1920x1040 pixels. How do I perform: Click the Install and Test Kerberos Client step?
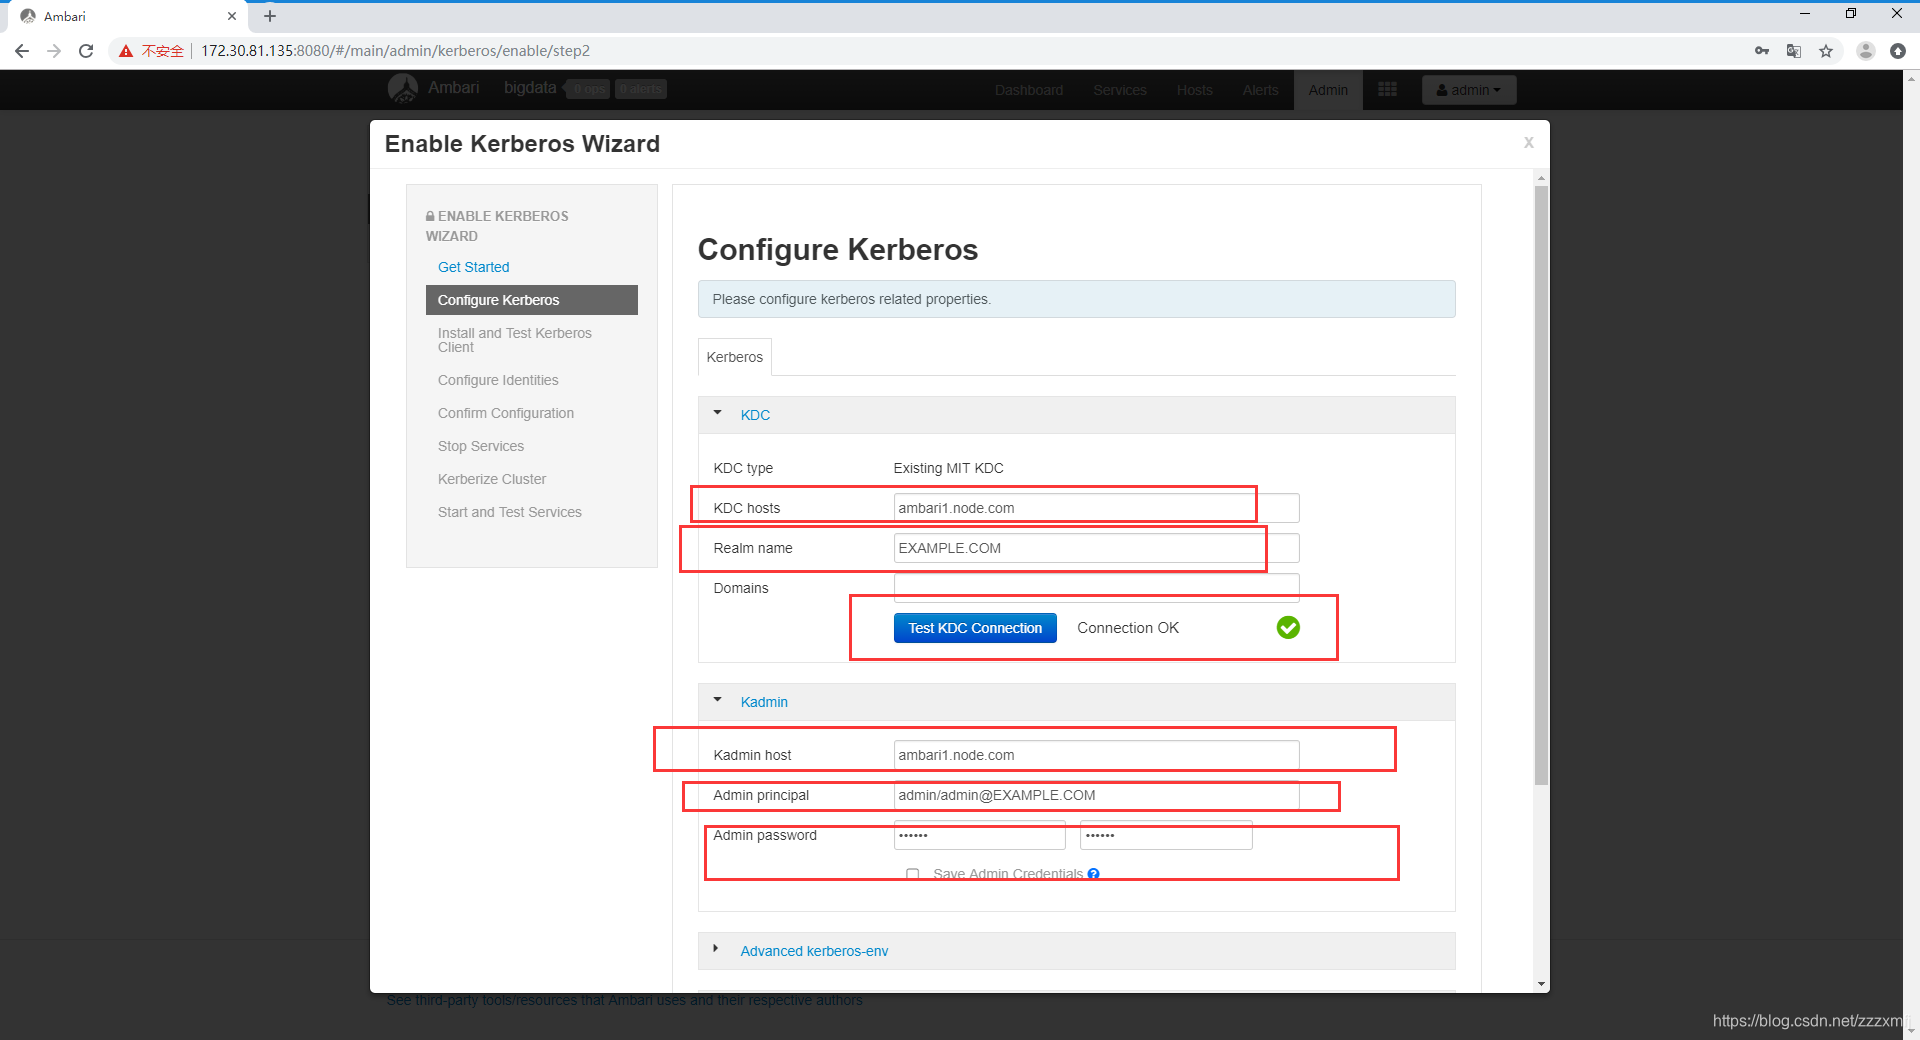[514, 340]
